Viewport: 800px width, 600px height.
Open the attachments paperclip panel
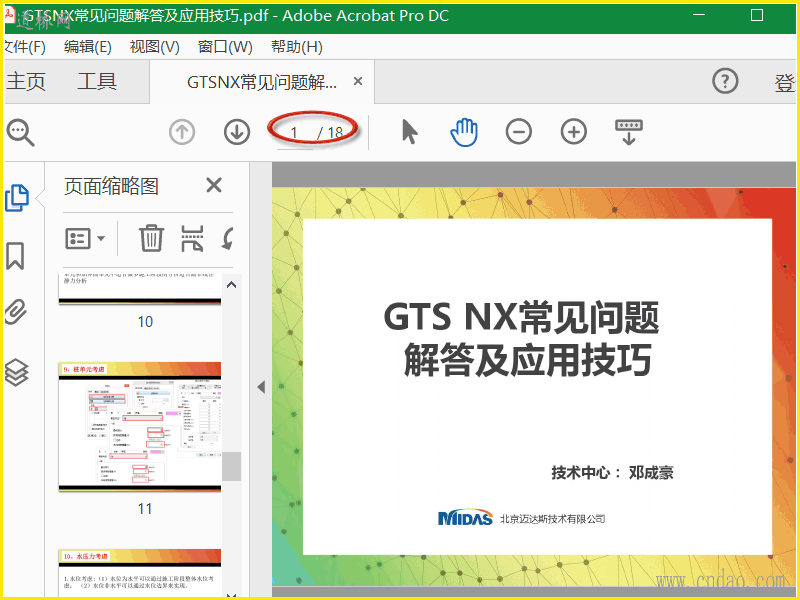(15, 312)
